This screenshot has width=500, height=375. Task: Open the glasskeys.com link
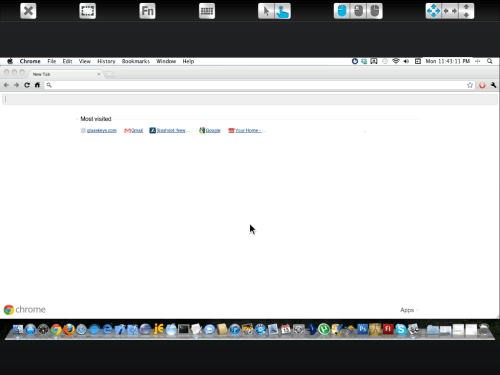pos(102,131)
